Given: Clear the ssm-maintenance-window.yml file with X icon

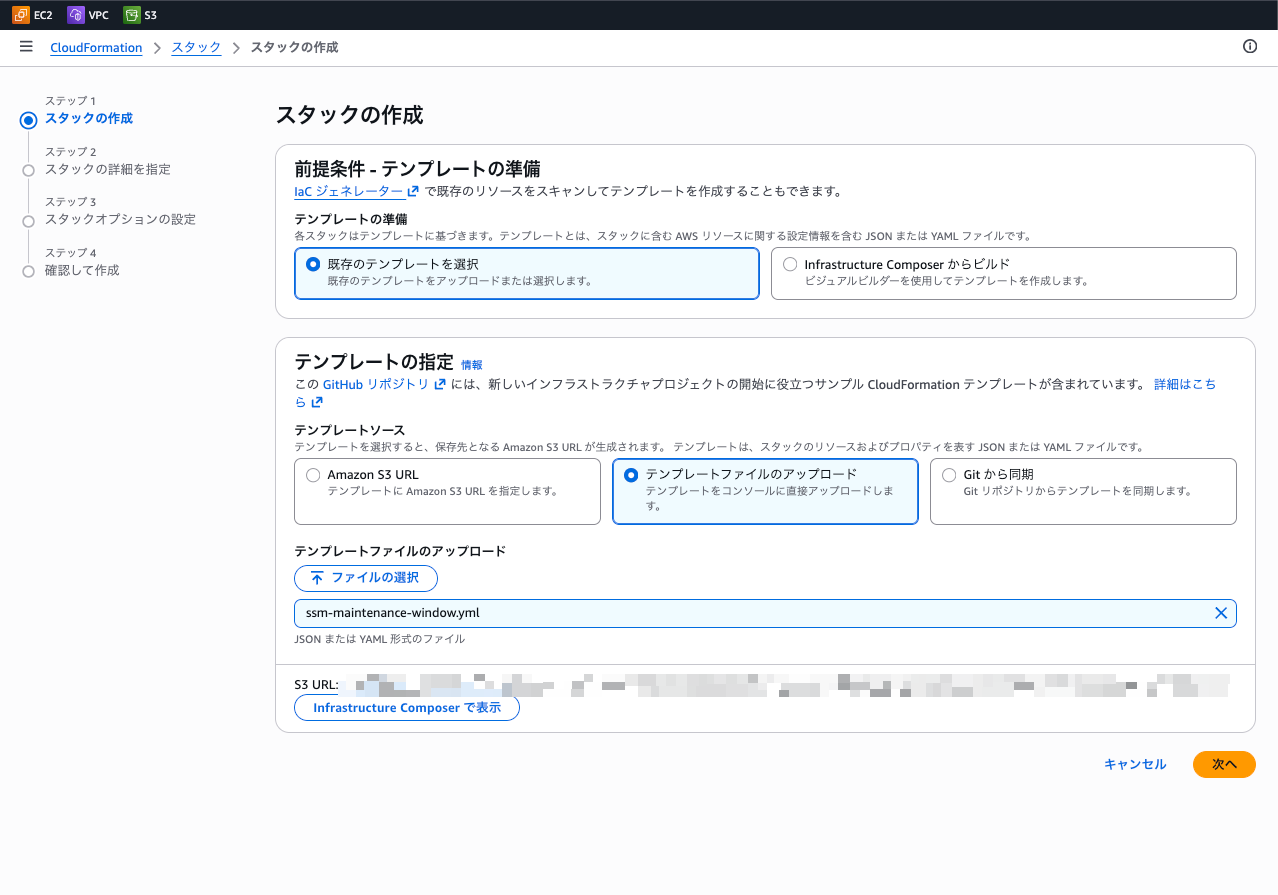Looking at the screenshot, I should (x=1220, y=613).
